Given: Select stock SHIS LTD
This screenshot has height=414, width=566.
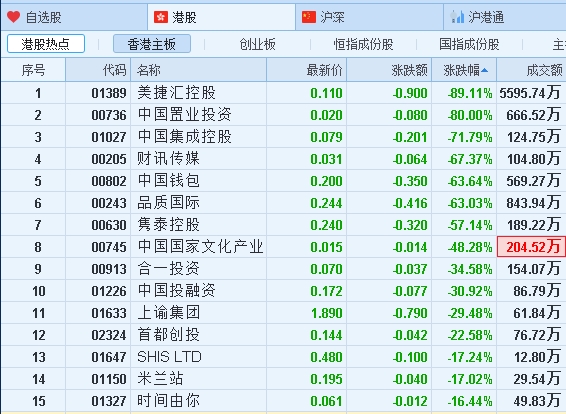Looking at the screenshot, I should (x=169, y=357).
